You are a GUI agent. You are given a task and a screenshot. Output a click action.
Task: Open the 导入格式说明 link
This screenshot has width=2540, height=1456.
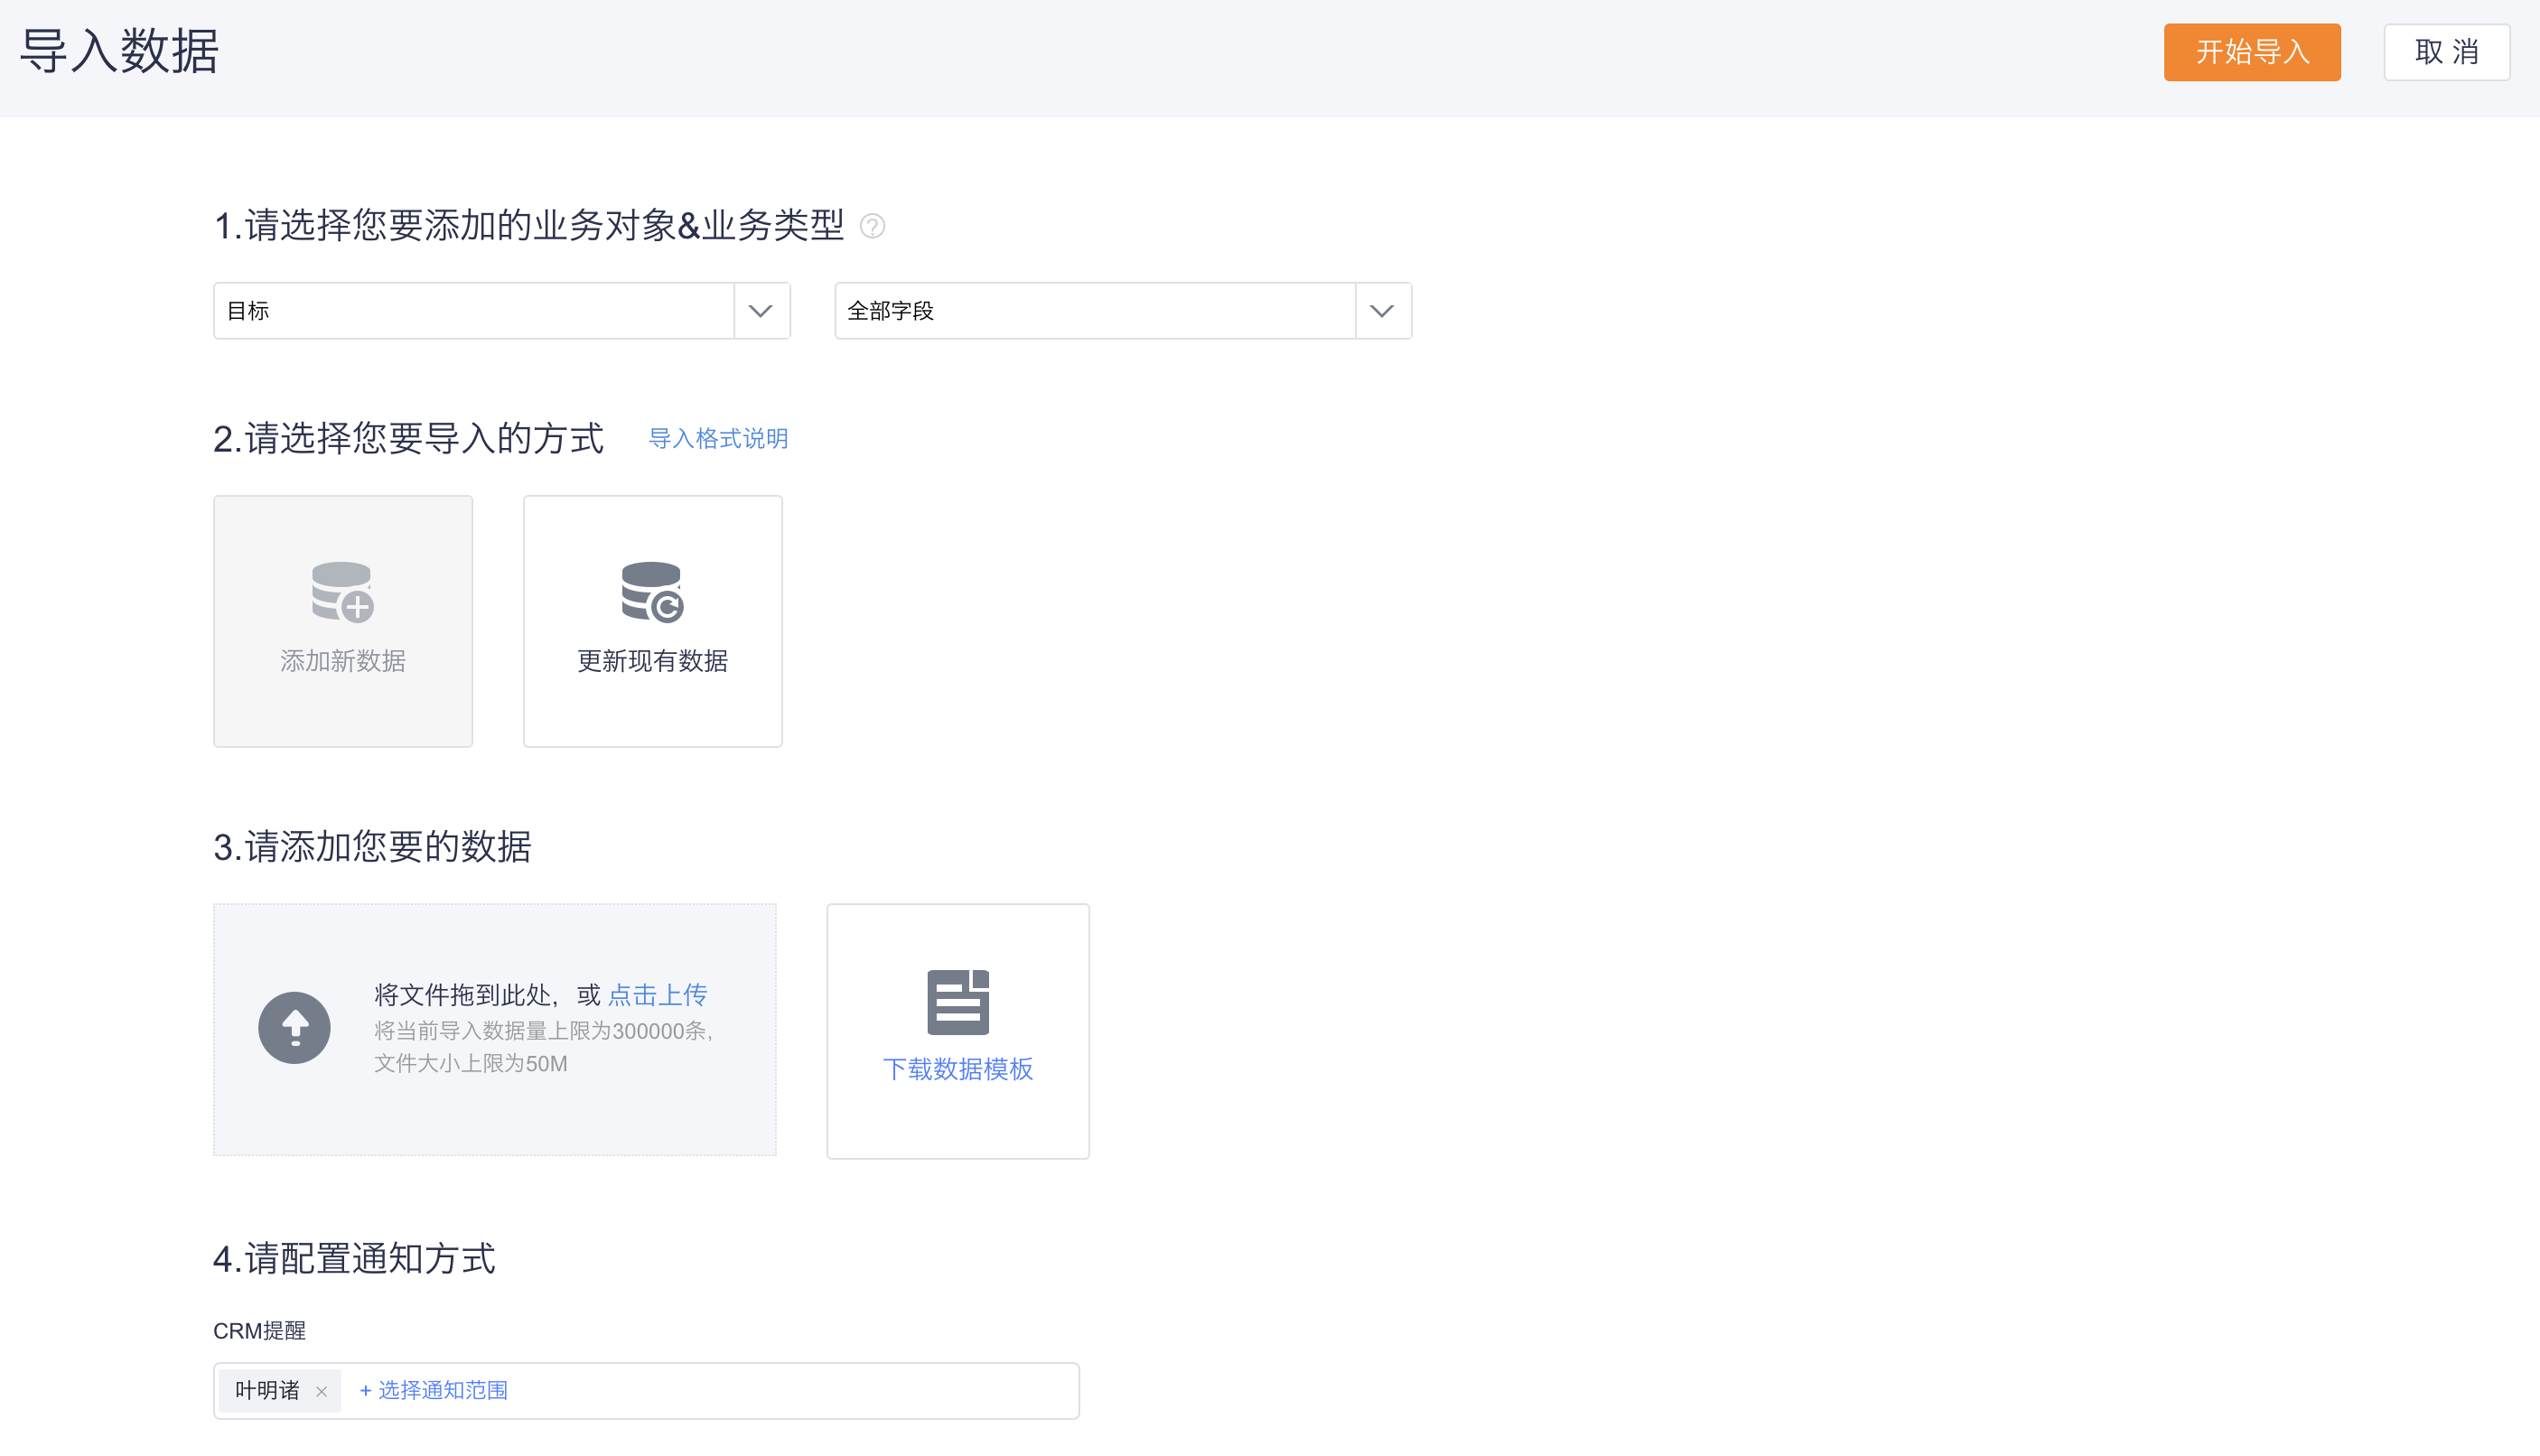718,438
